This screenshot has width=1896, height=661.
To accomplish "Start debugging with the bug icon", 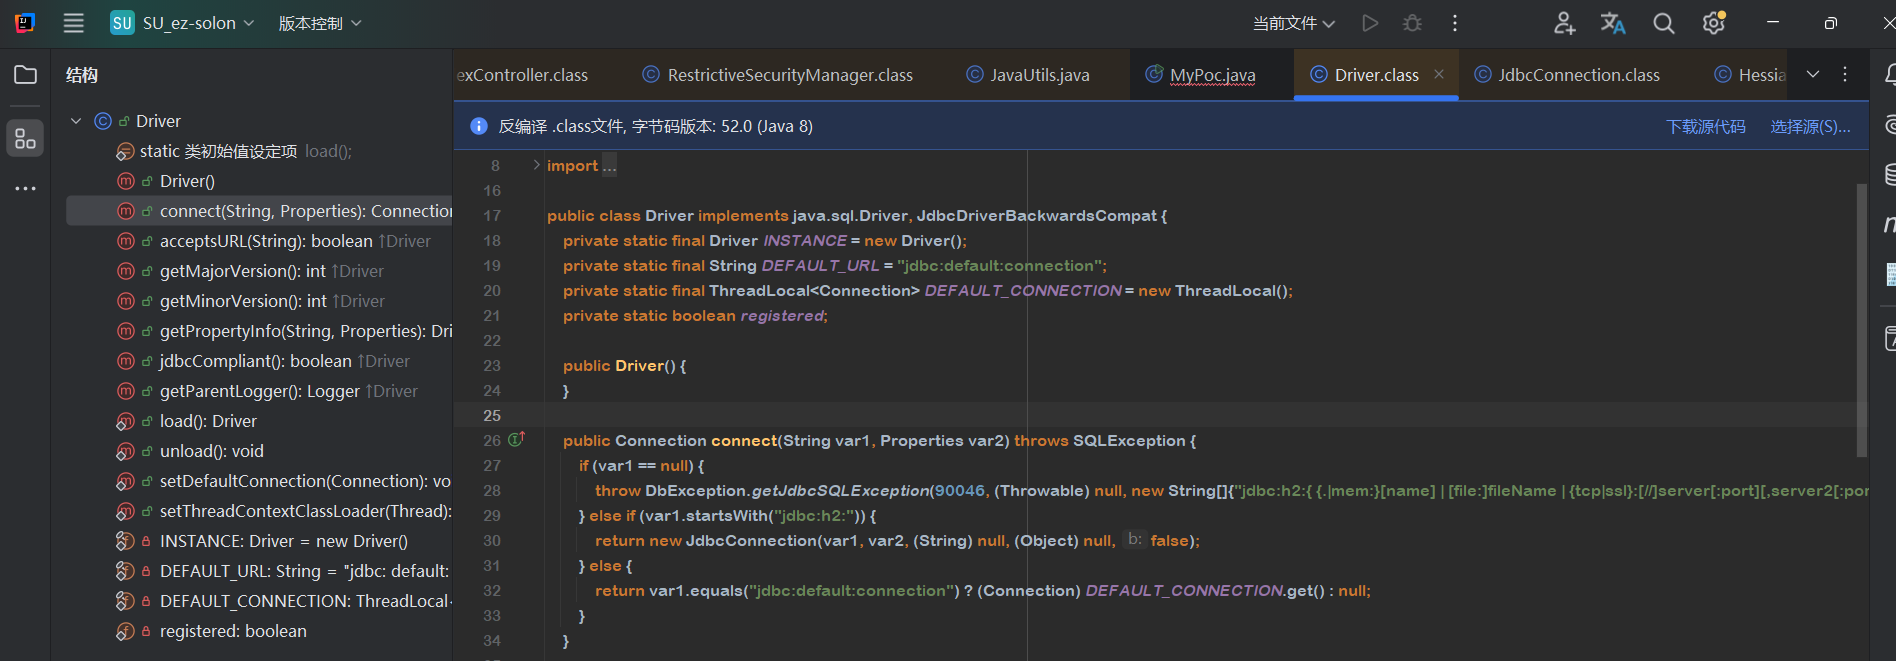I will tap(1412, 23).
